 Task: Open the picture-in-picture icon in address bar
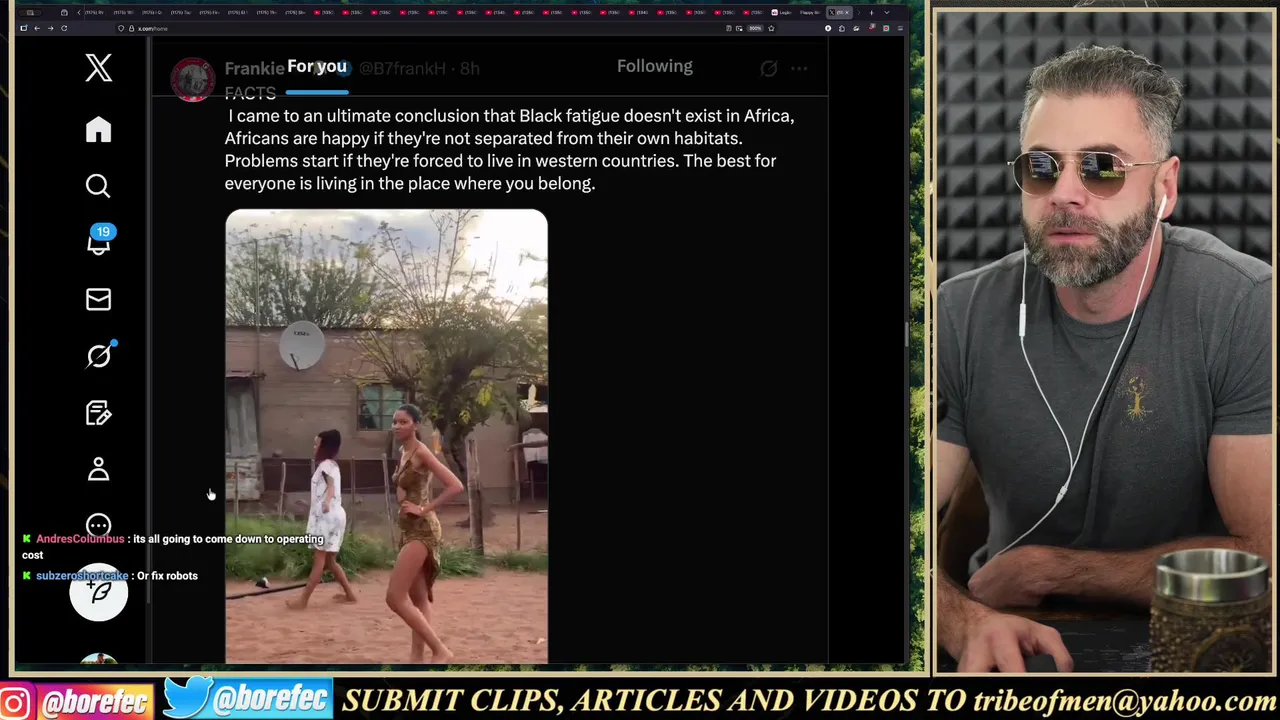pos(739,28)
